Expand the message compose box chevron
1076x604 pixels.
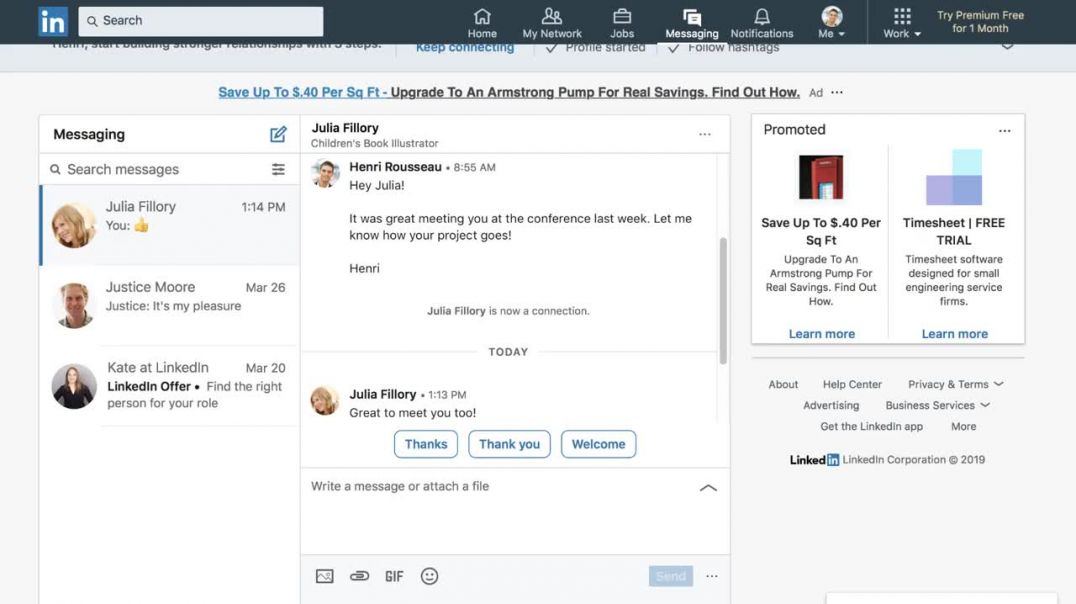pos(708,488)
